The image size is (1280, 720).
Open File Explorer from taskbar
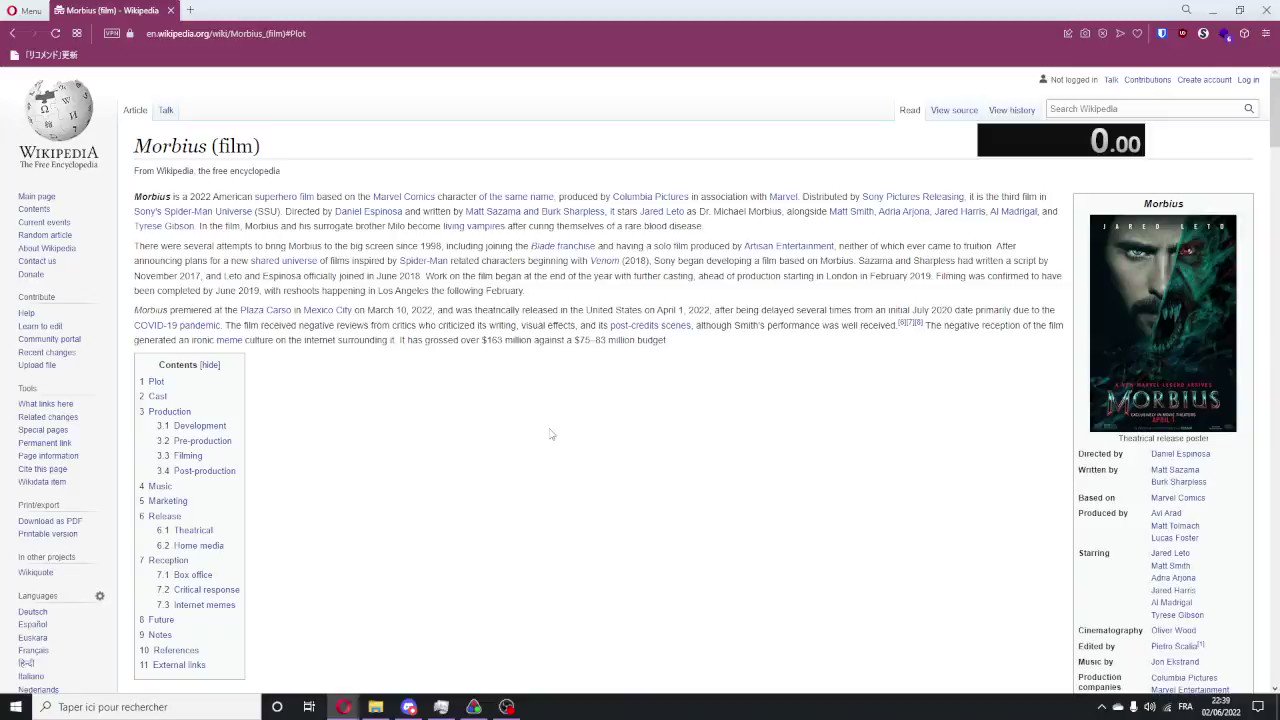click(x=375, y=706)
